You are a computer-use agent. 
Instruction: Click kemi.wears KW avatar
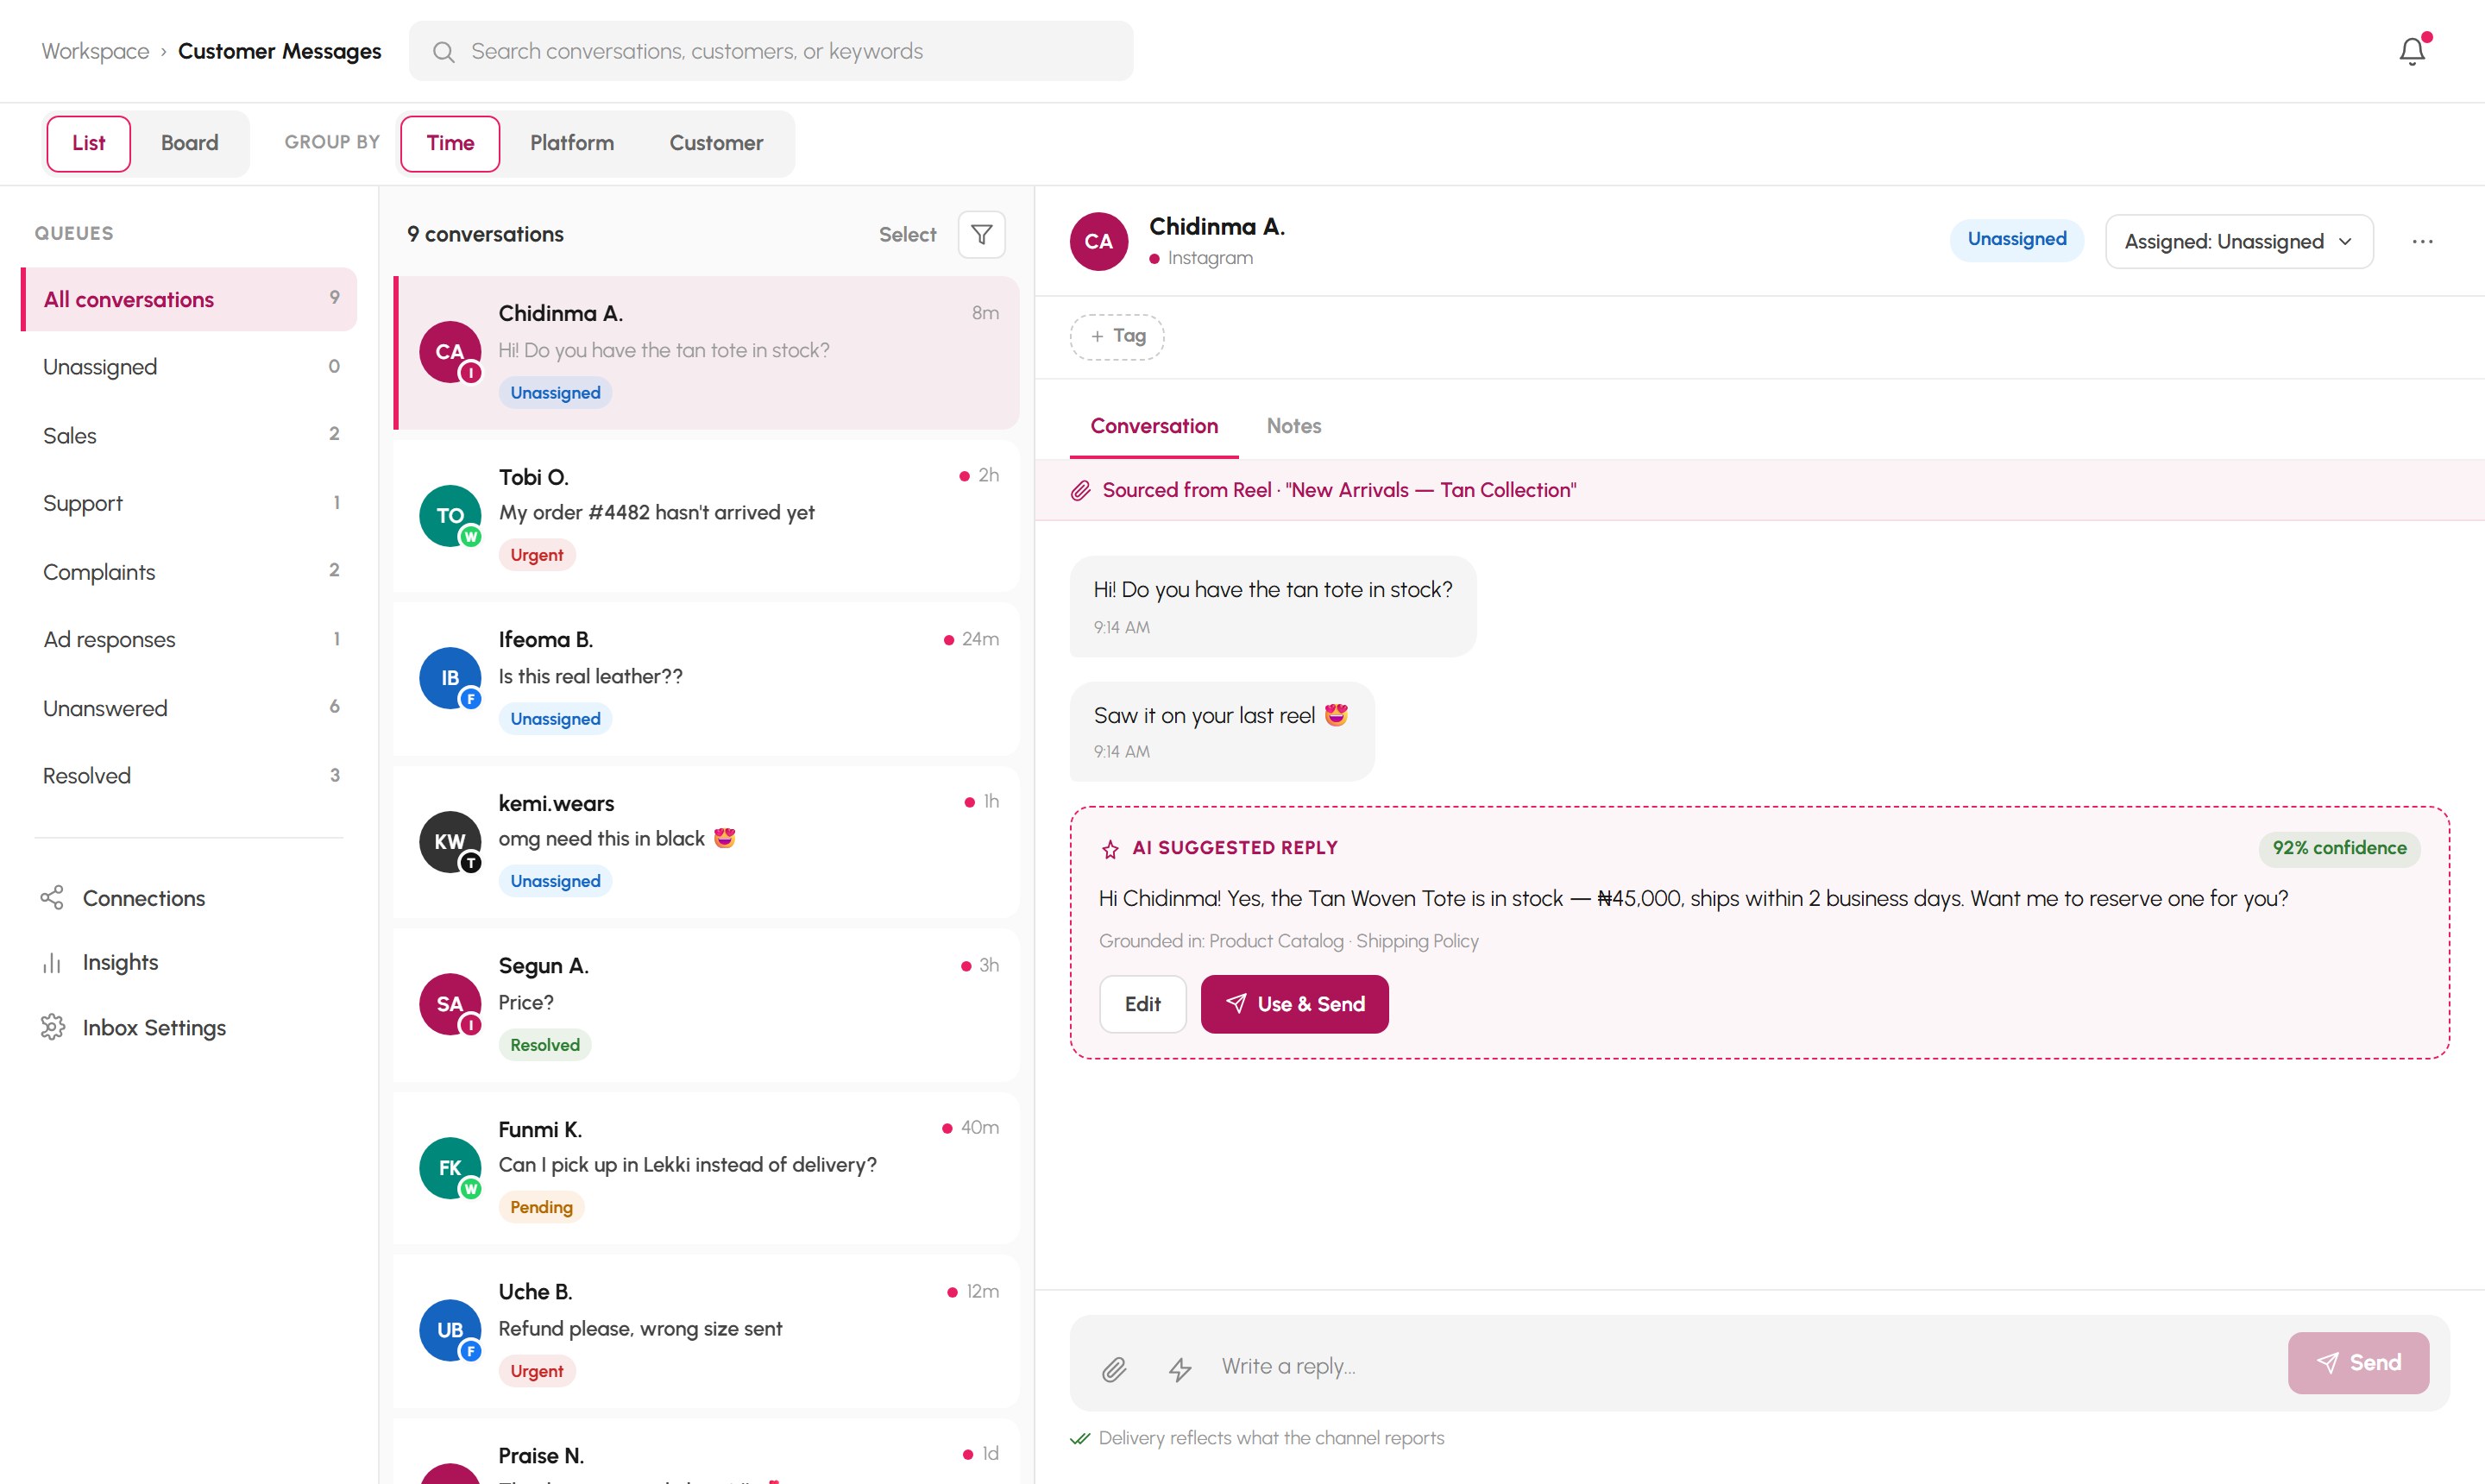(x=449, y=842)
